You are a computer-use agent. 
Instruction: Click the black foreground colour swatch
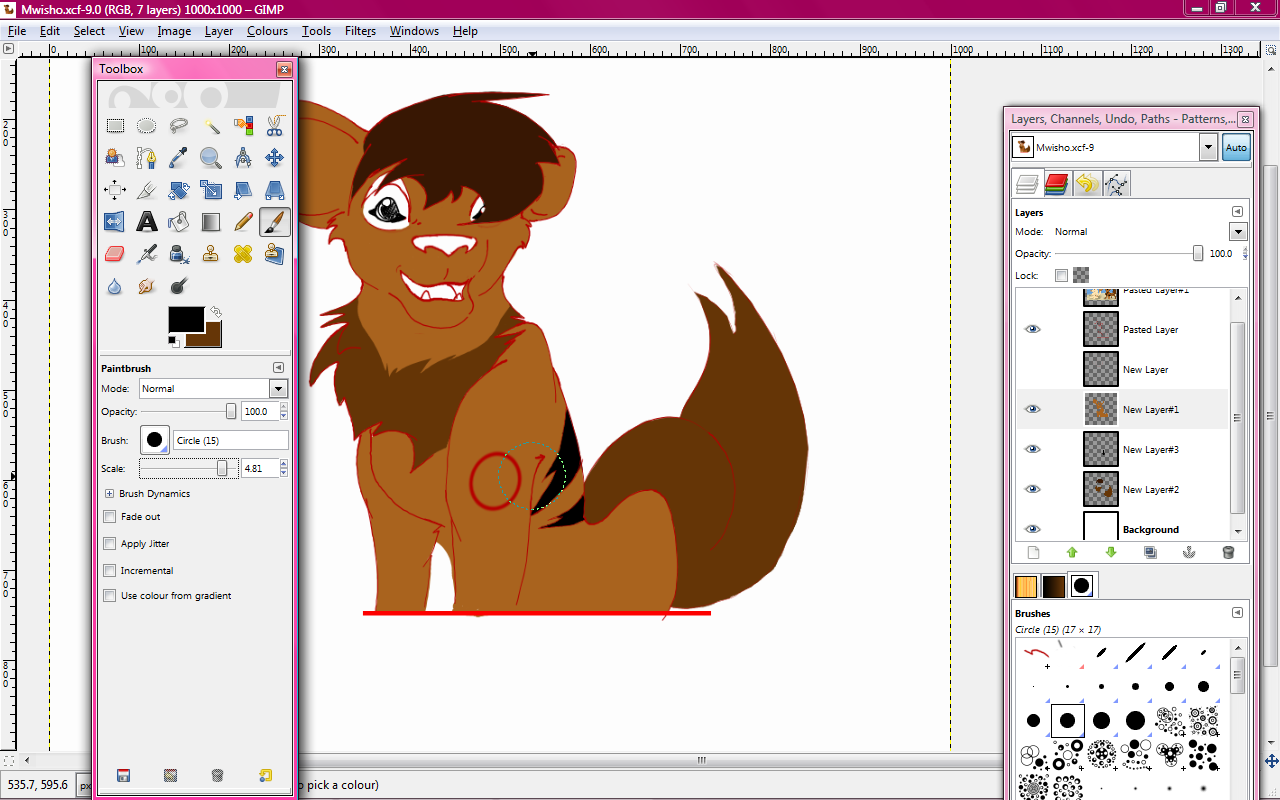(185, 319)
